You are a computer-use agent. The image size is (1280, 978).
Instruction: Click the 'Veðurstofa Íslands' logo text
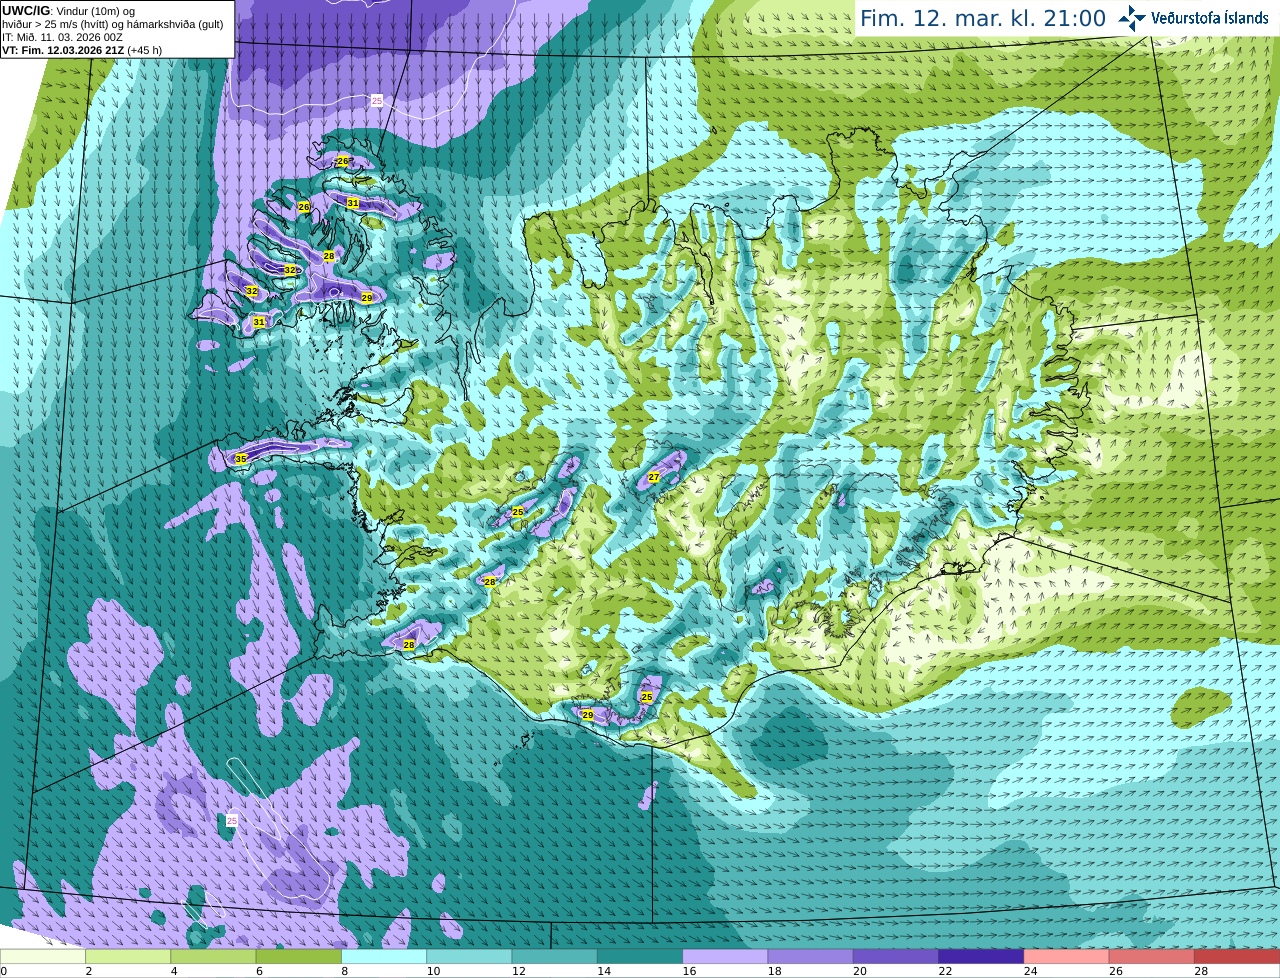[1210, 18]
